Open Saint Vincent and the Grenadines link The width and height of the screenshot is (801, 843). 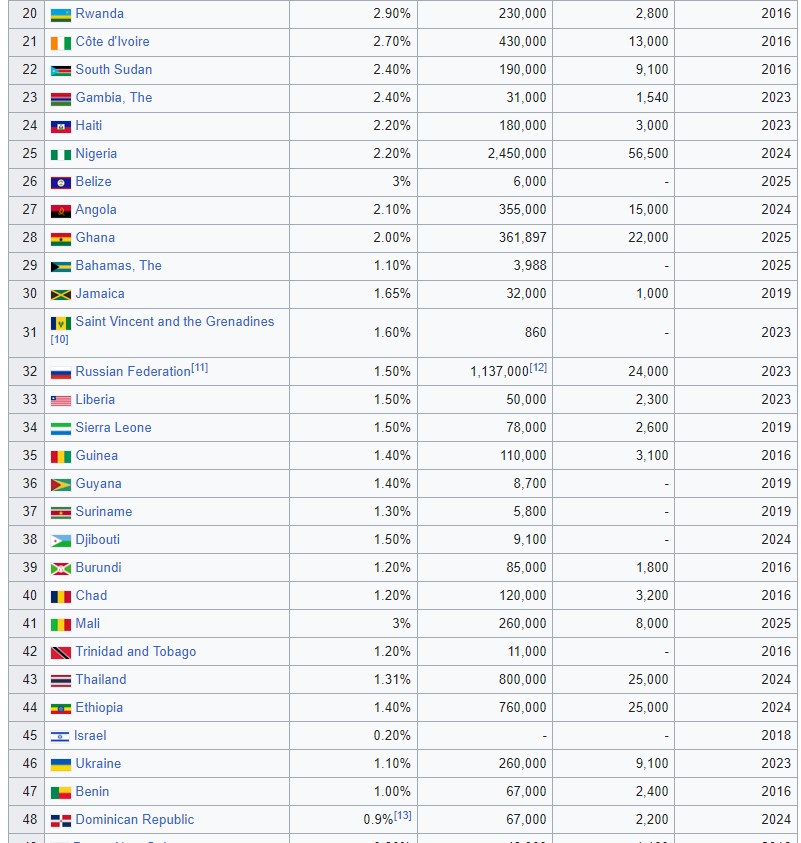click(175, 321)
